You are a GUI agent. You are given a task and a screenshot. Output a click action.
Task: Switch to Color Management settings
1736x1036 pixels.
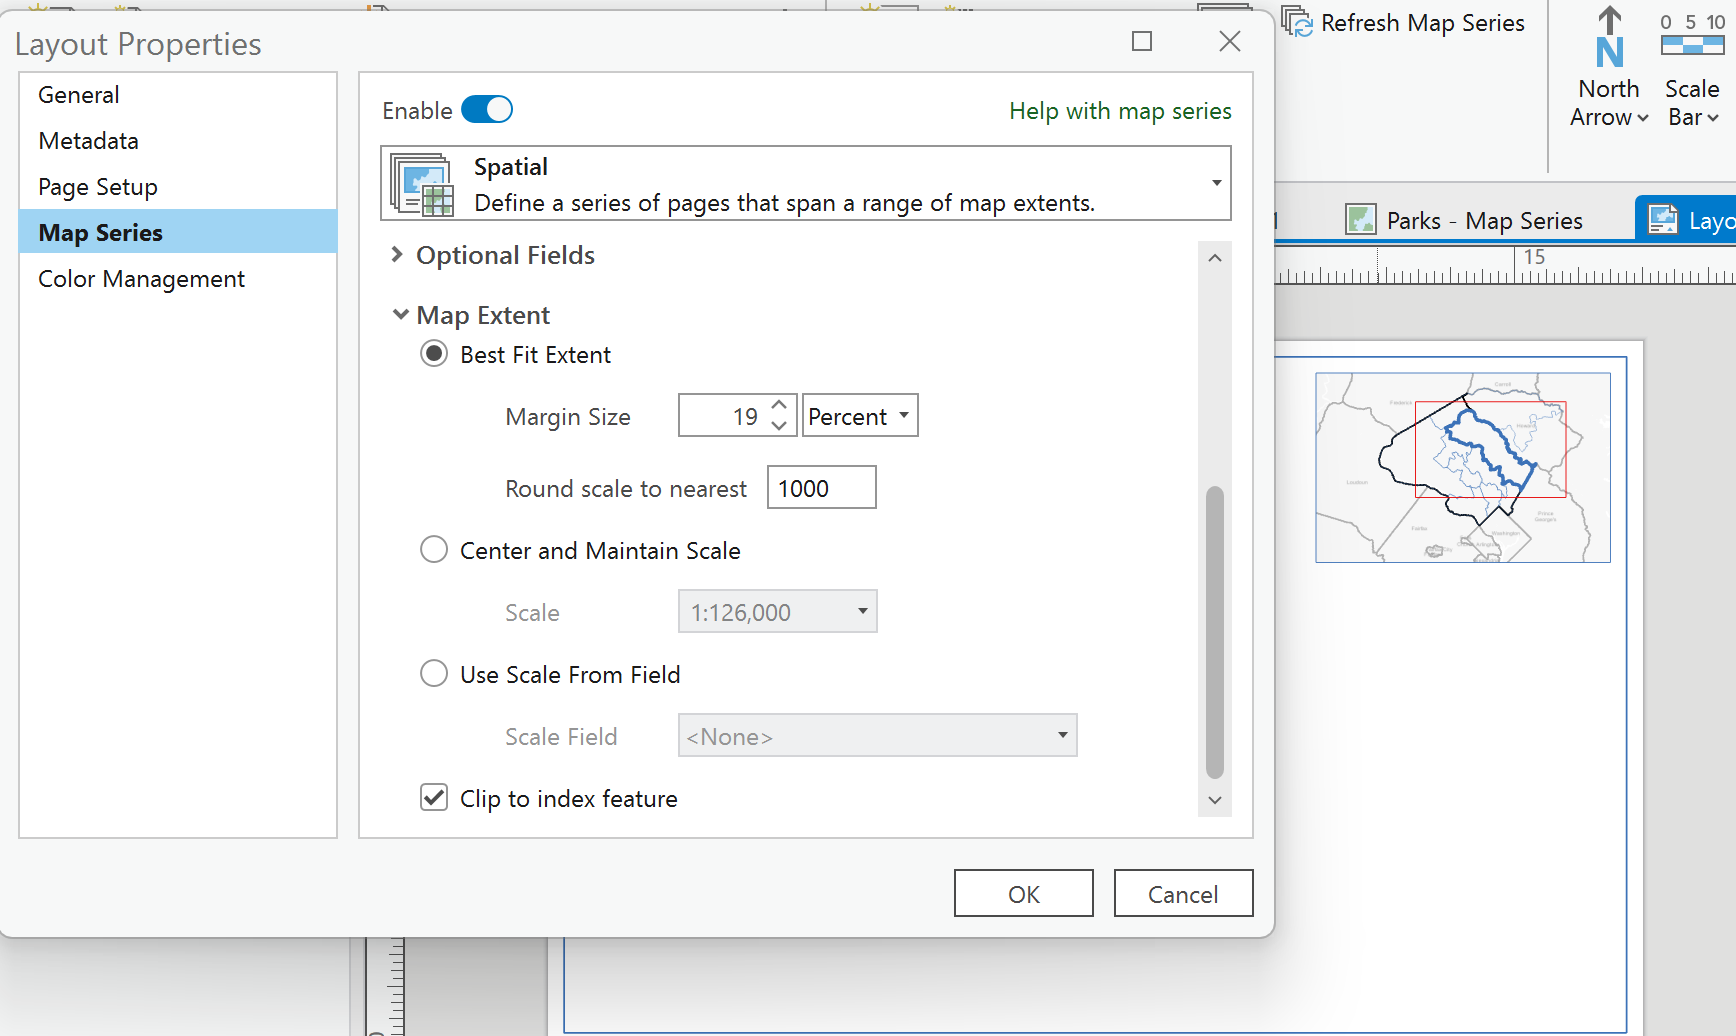(x=141, y=278)
